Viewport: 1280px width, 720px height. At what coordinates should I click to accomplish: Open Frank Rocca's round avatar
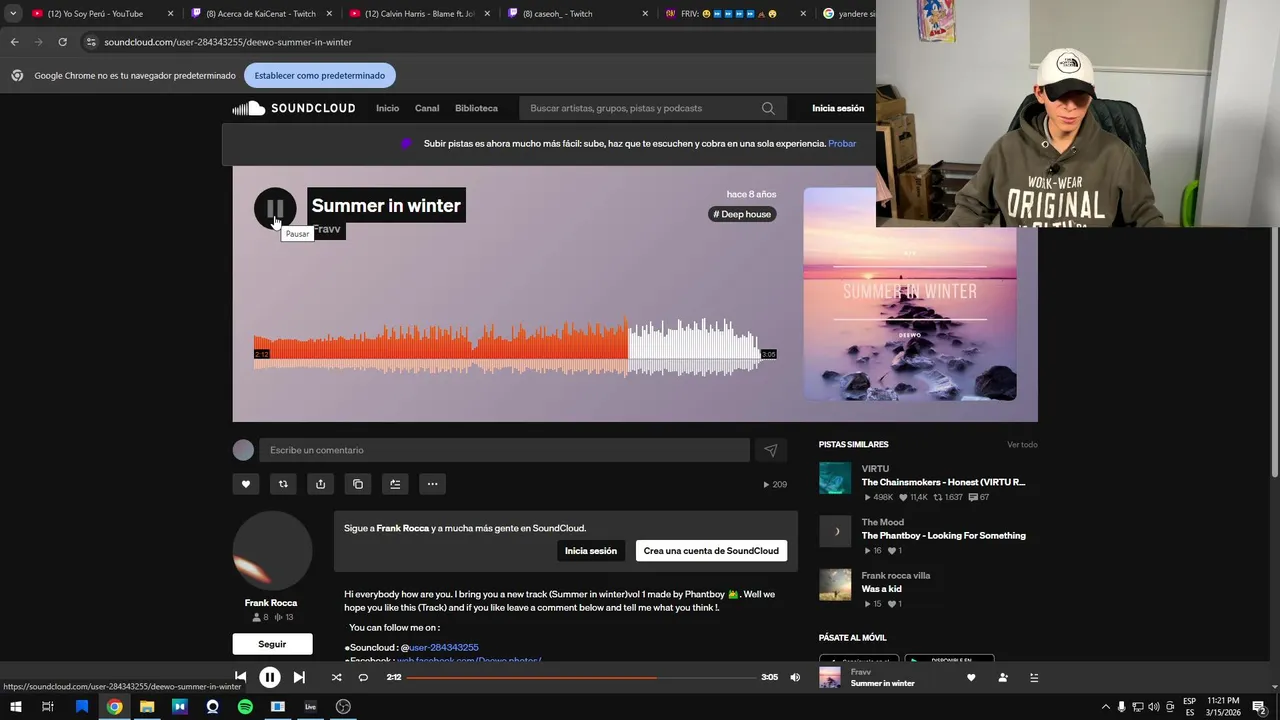(273, 551)
